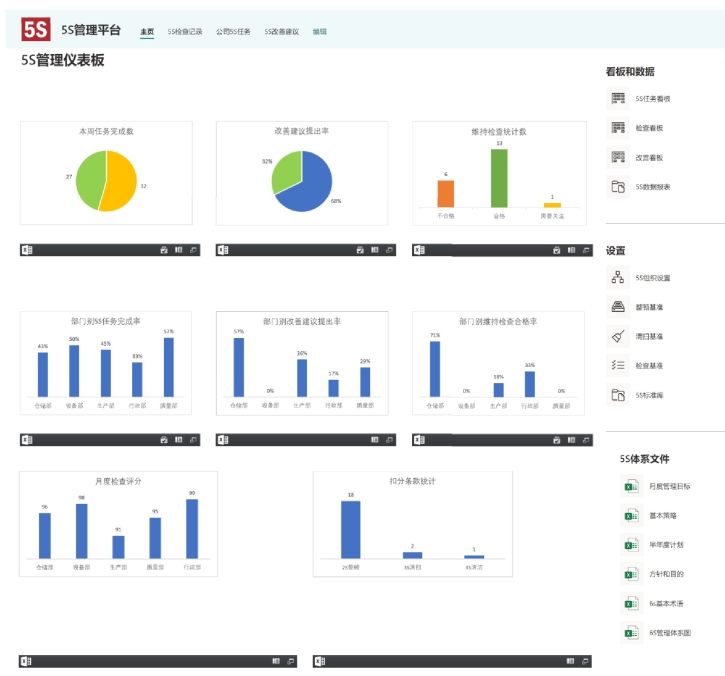Click the 清扫基准 broom icon

(x=618, y=336)
